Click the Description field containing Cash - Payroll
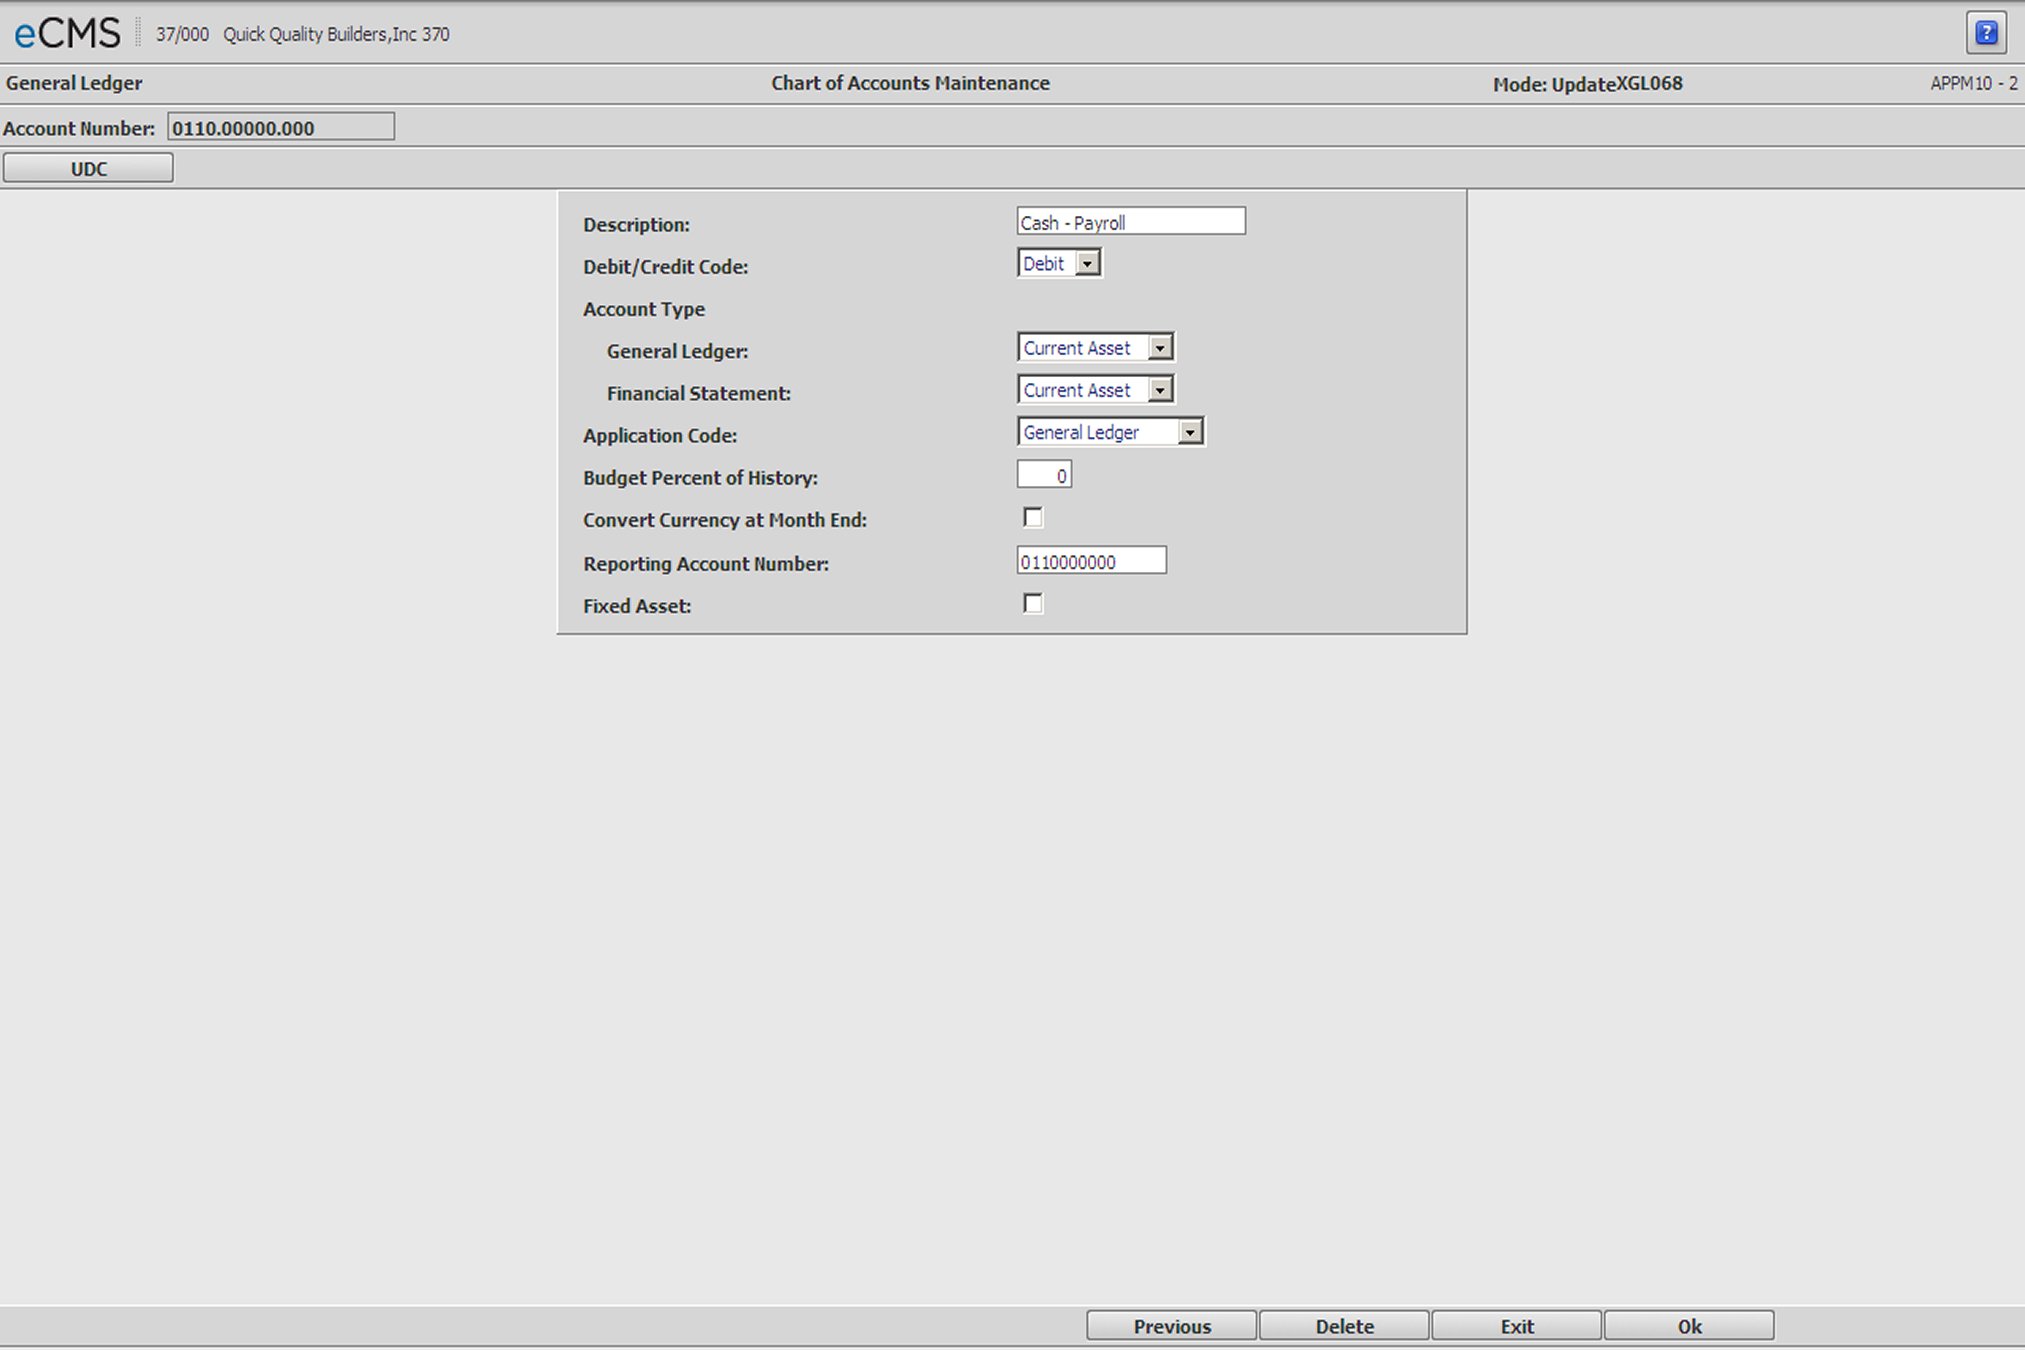 1130,222
